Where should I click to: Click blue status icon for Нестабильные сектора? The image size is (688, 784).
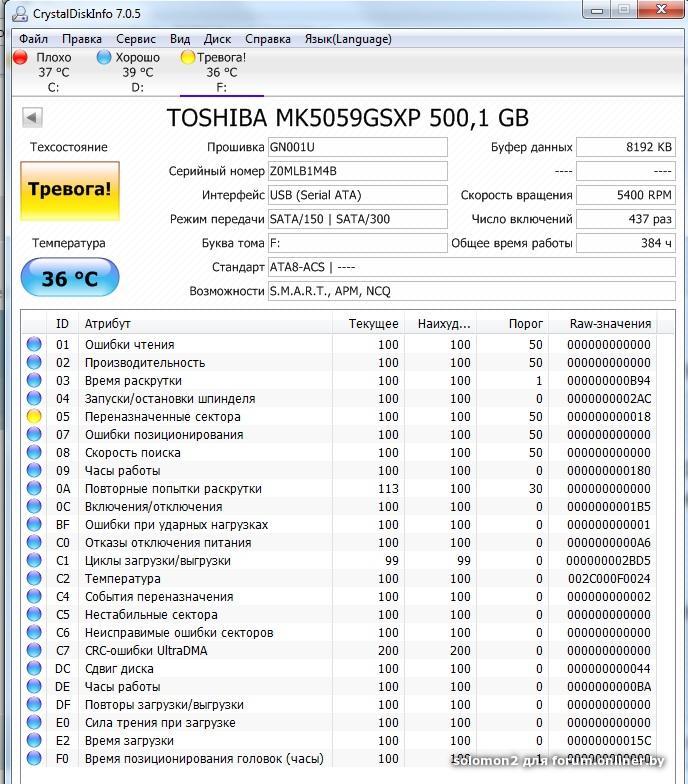34,614
